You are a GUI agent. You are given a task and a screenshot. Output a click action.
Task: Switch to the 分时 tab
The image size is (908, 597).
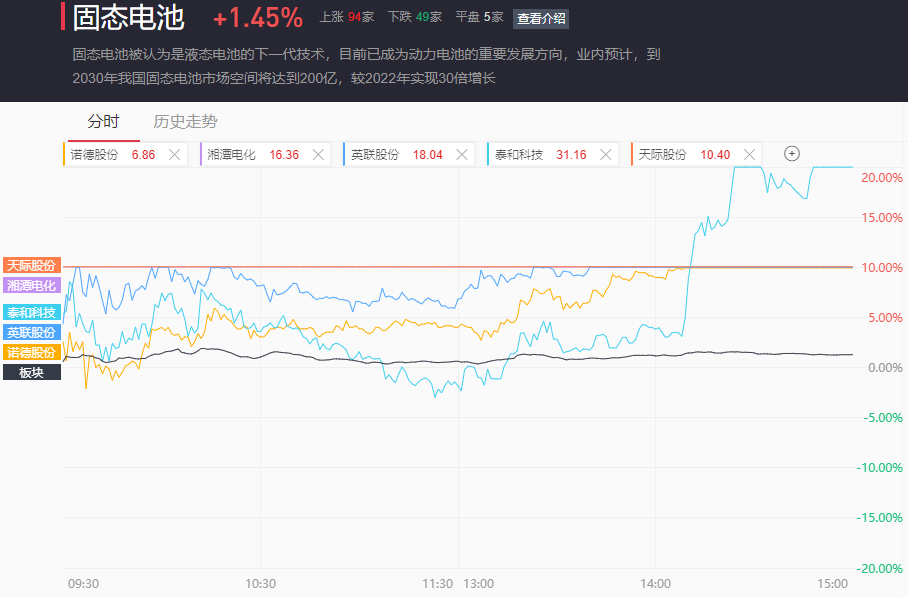click(x=104, y=122)
